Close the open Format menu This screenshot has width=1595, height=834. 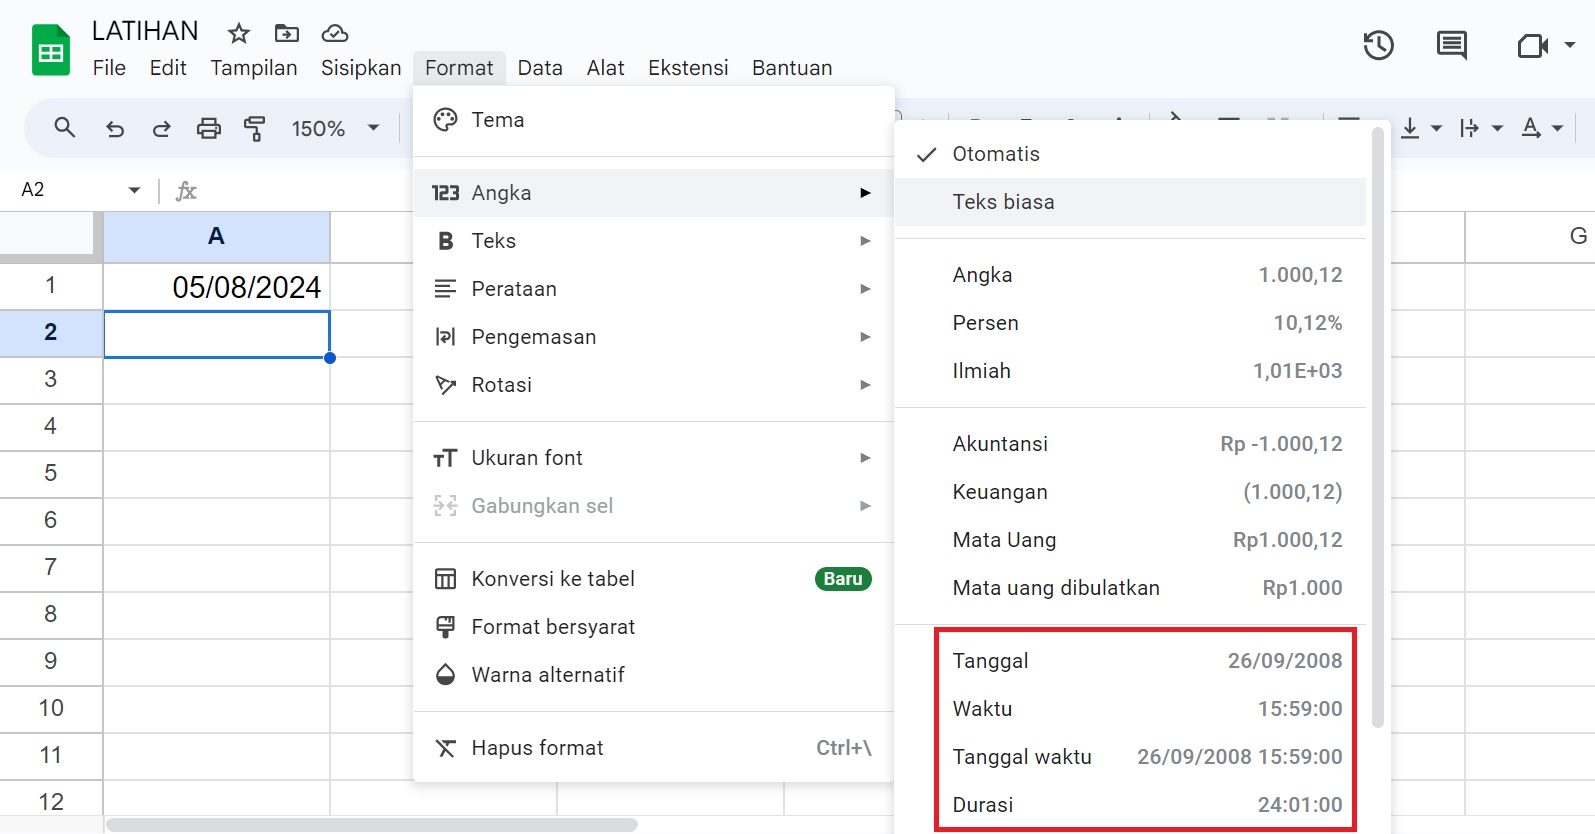point(459,68)
